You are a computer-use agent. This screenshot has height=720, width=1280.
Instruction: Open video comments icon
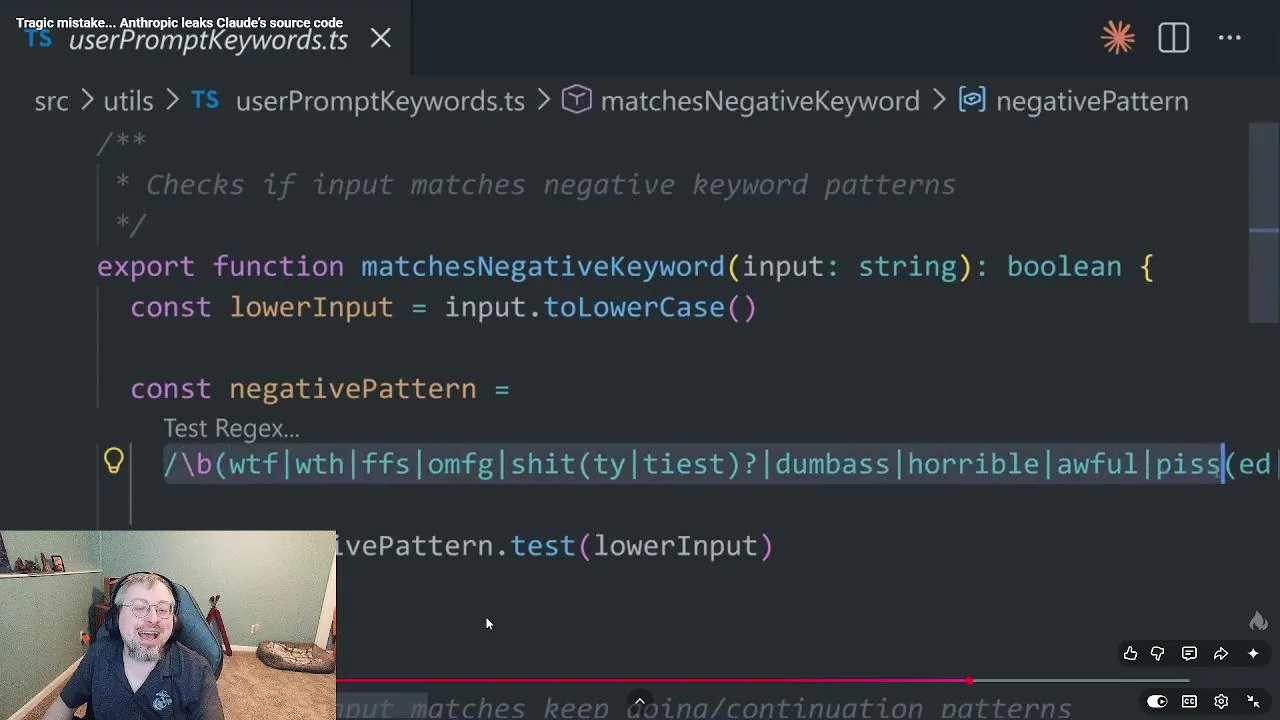click(1189, 653)
